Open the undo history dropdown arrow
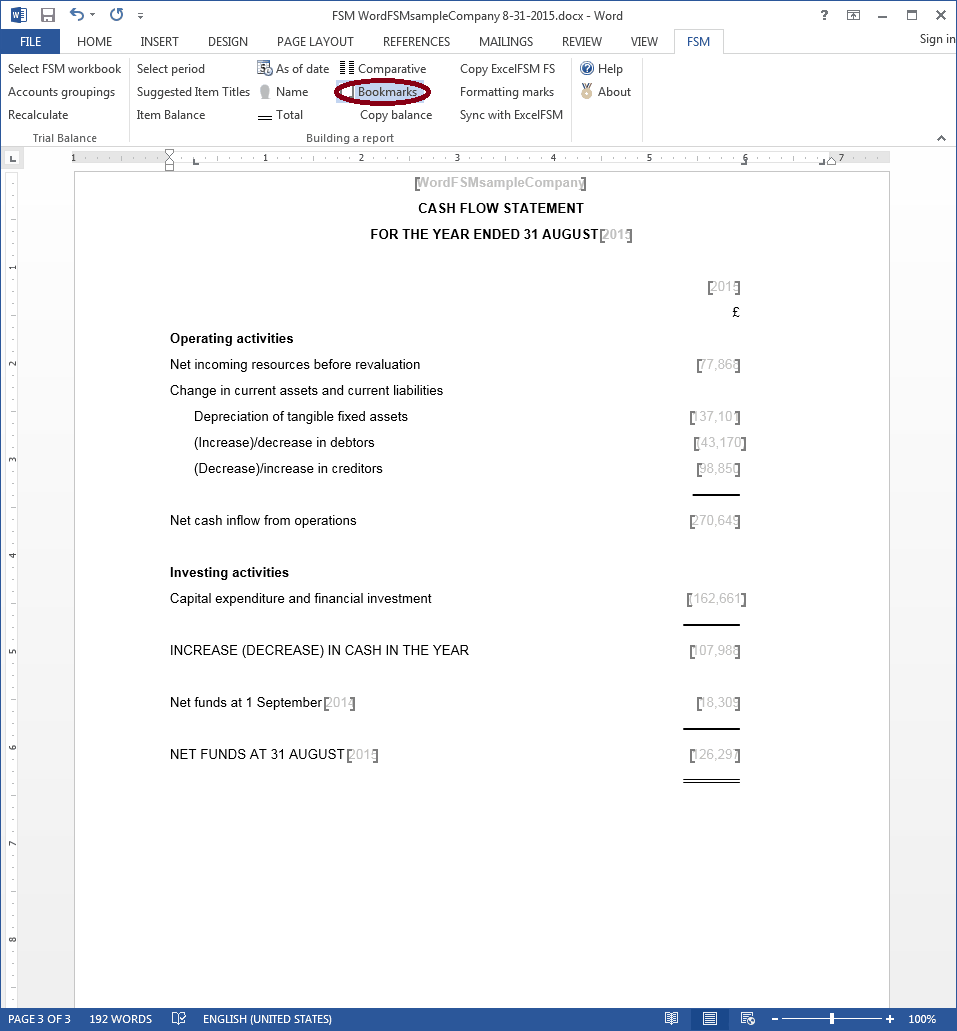 click(x=92, y=15)
